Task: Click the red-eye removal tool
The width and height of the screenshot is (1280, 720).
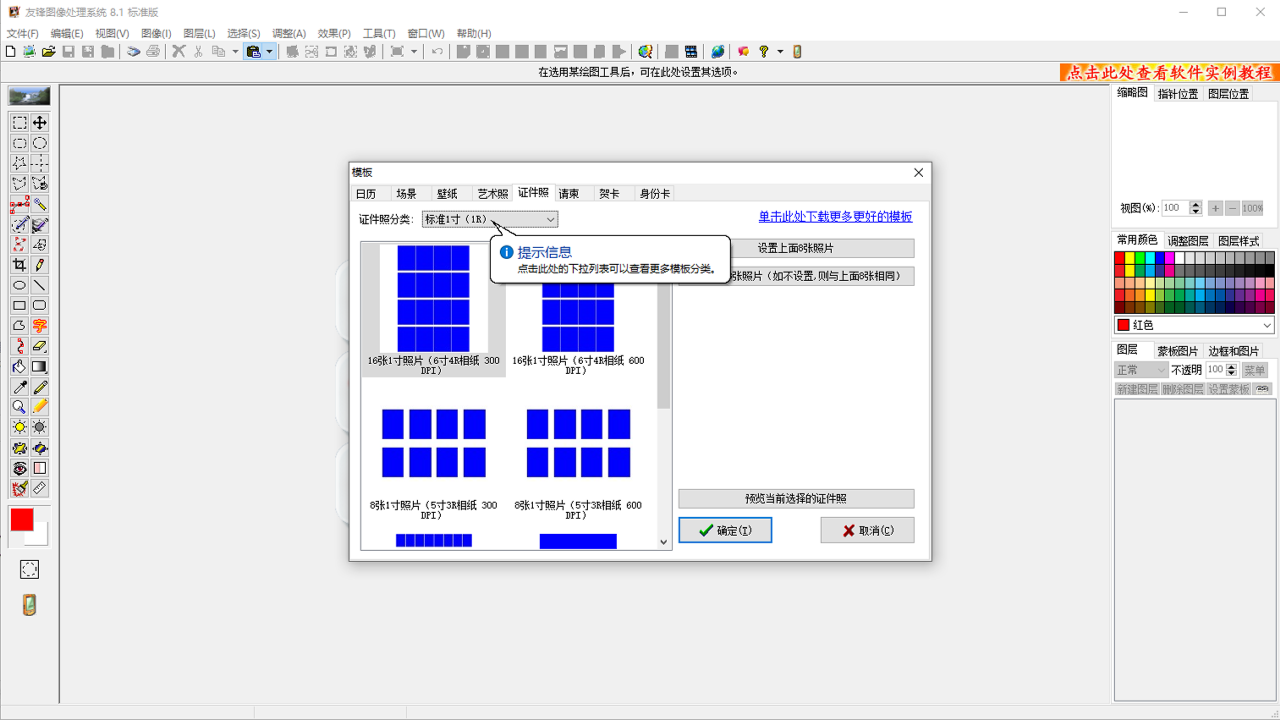Action: tap(19, 468)
